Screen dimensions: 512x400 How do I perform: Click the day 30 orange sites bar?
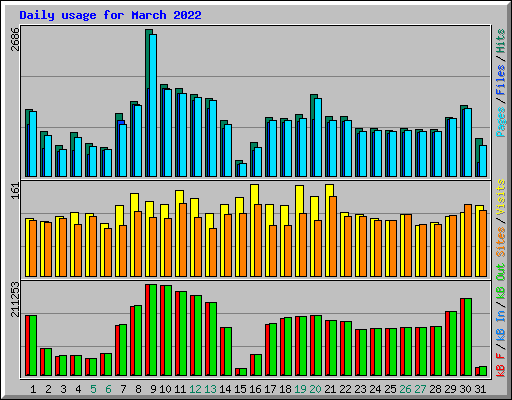pyautogui.click(x=468, y=240)
